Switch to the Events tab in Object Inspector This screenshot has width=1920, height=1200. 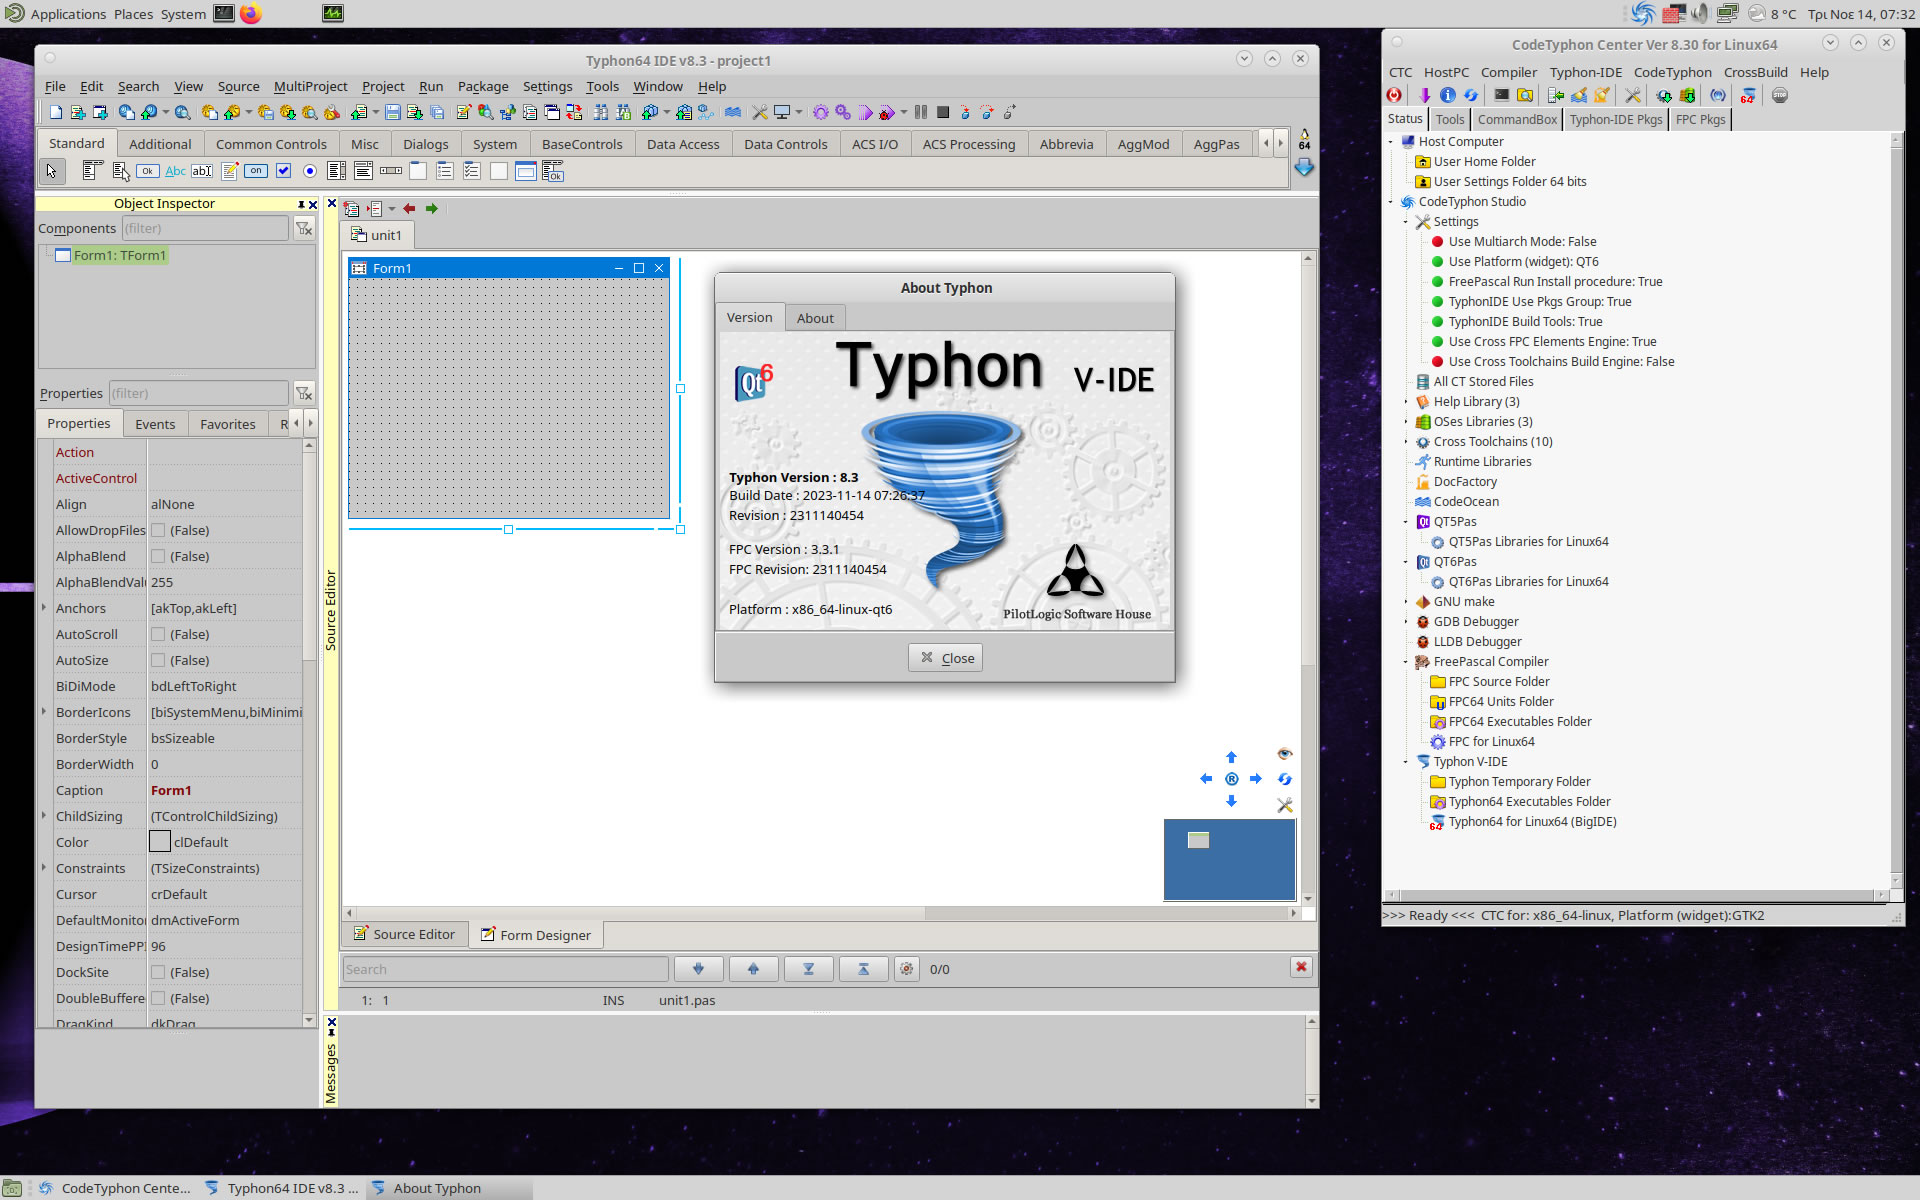pyautogui.click(x=155, y=424)
